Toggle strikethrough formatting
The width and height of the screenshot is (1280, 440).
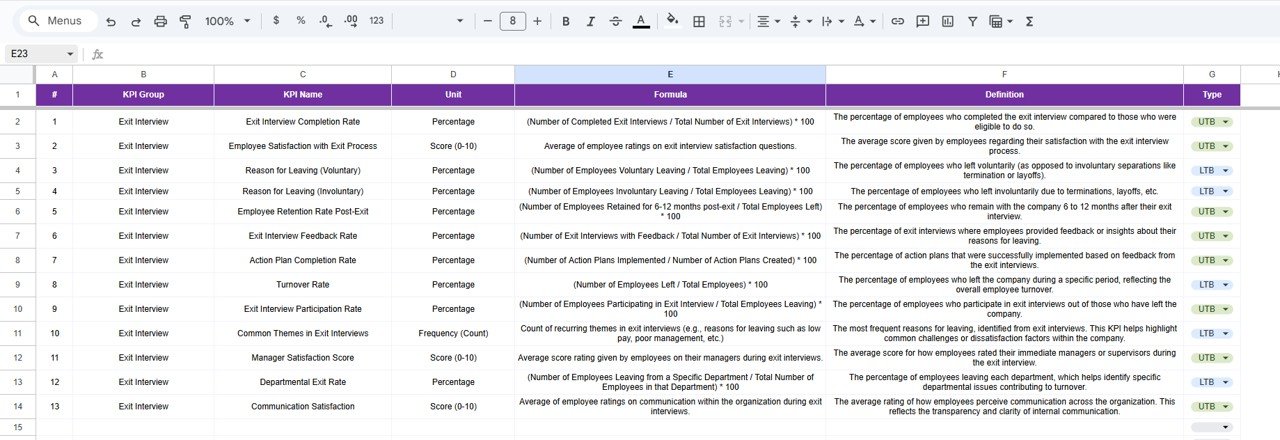click(615, 21)
